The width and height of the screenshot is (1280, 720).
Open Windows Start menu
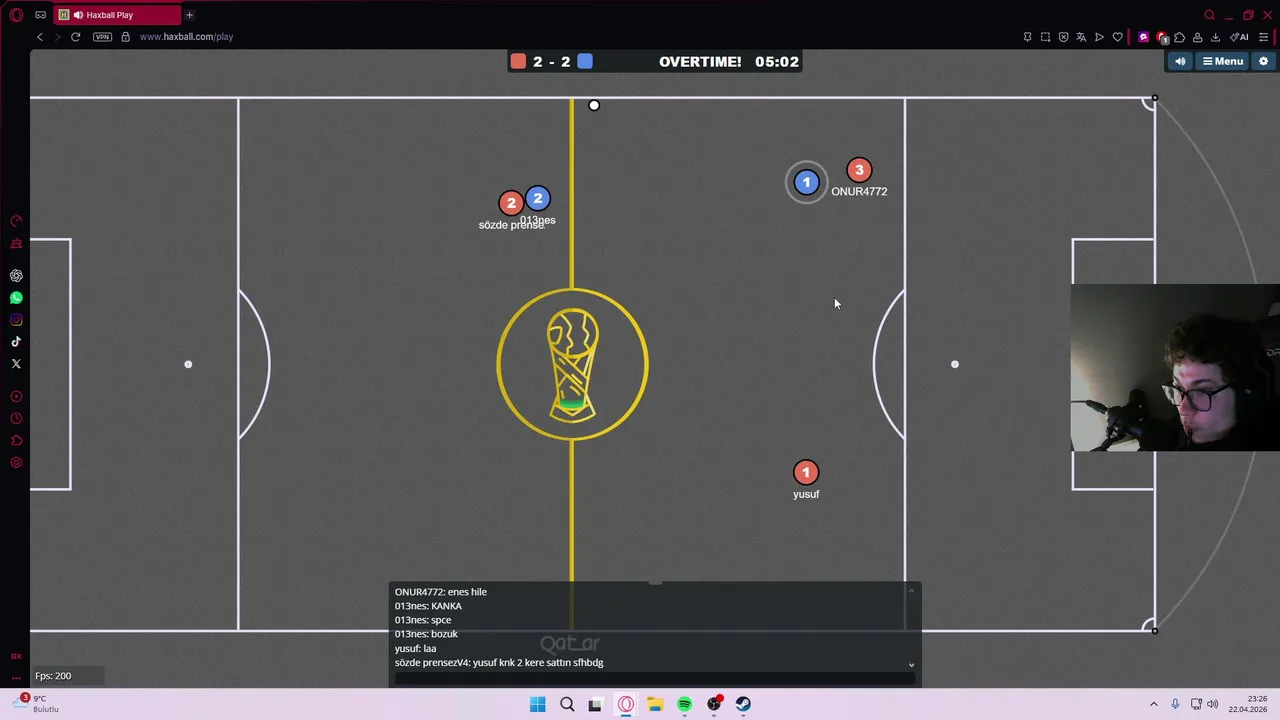537,704
